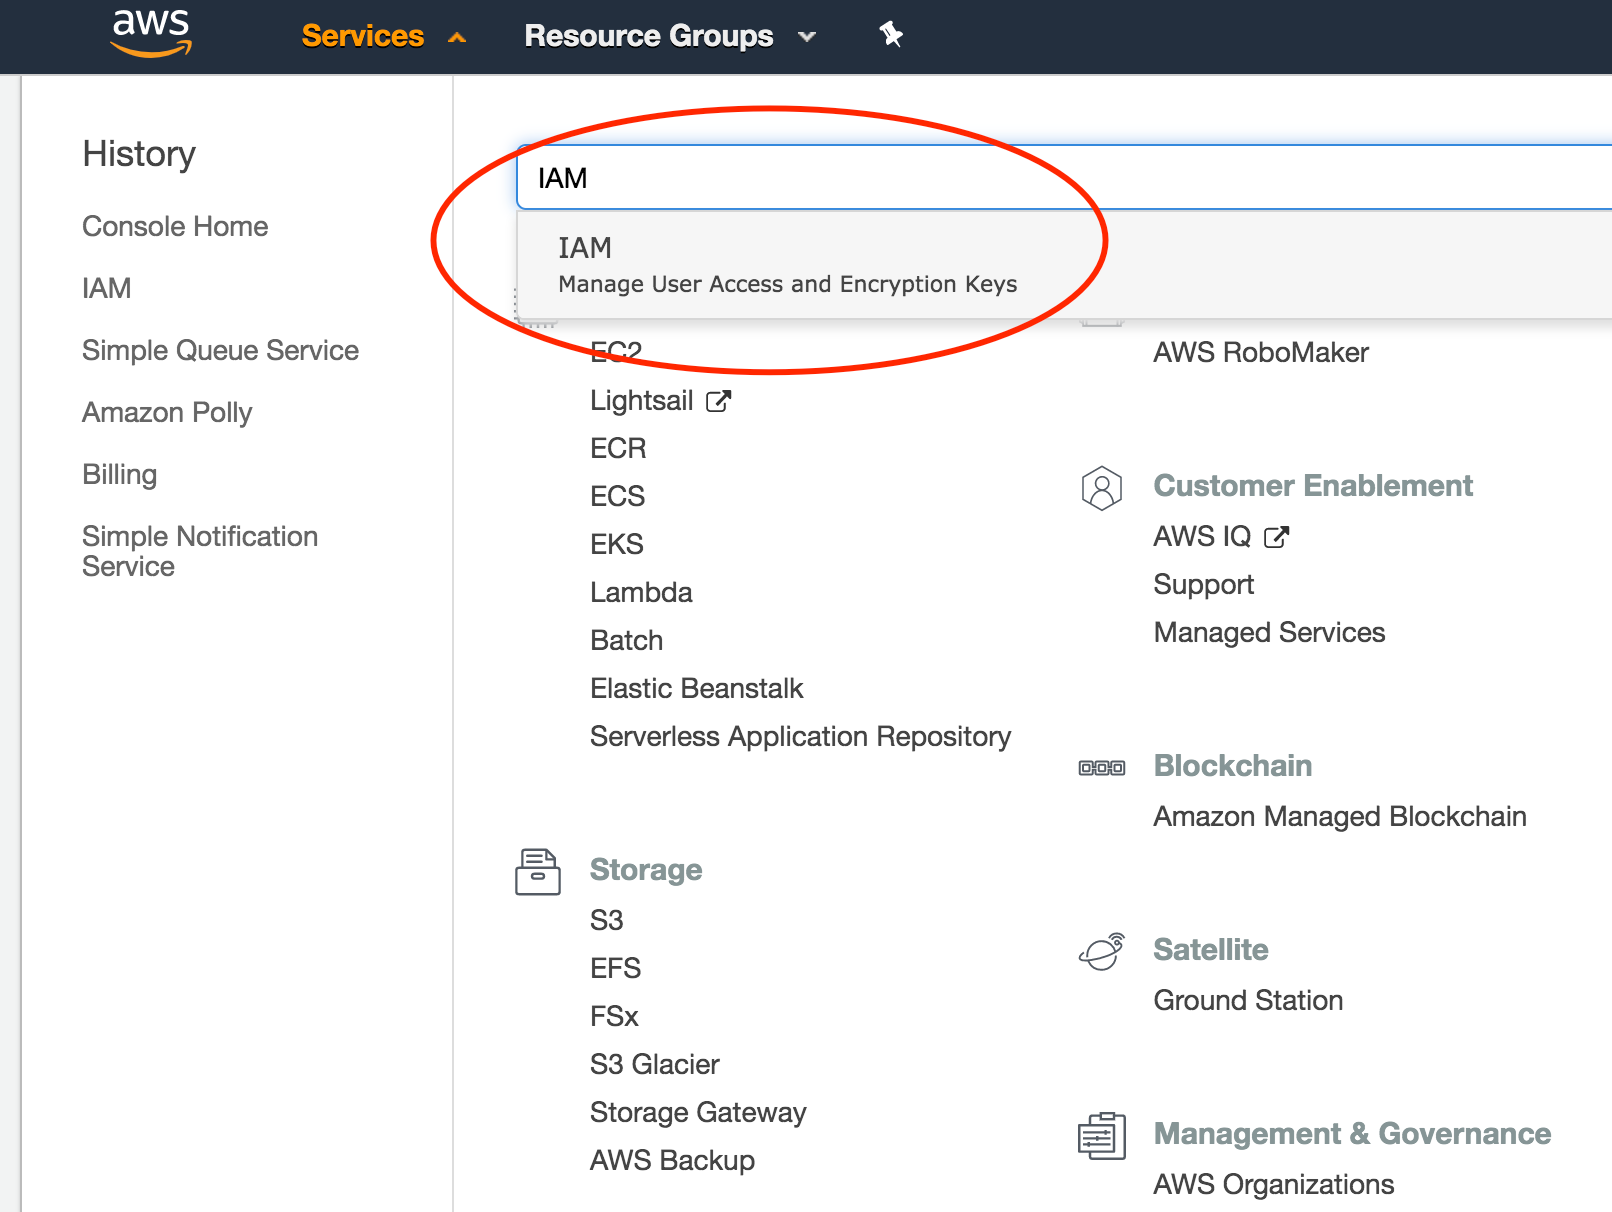Click the Storage category icon
This screenshot has height=1212, width=1612.
(x=538, y=871)
